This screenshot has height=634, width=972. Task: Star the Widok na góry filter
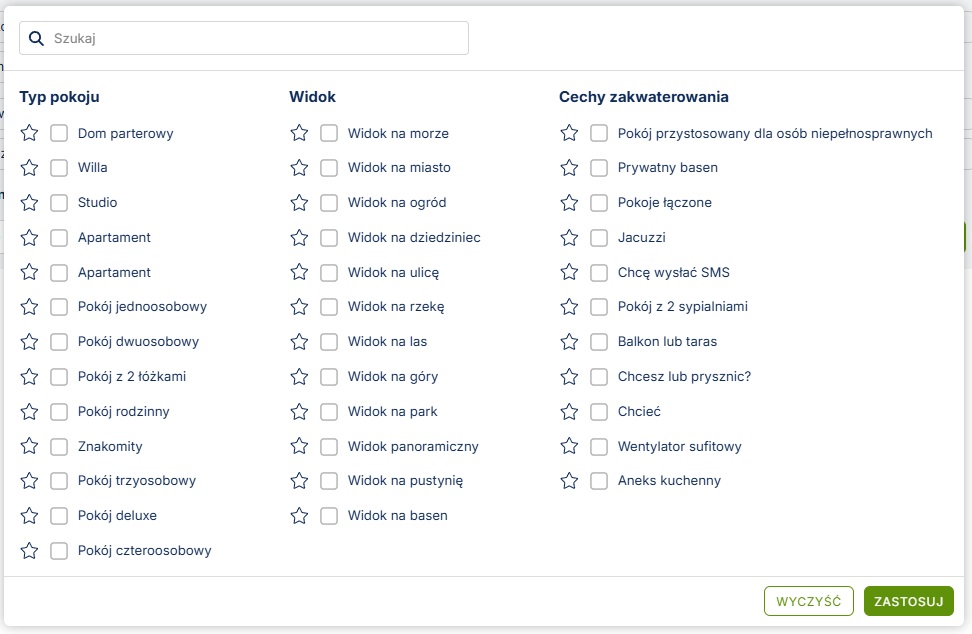(x=299, y=377)
